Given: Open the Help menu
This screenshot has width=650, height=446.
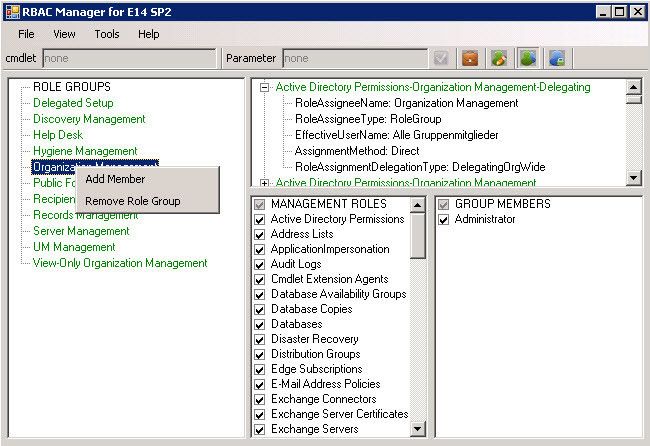Looking at the screenshot, I should pos(149,34).
